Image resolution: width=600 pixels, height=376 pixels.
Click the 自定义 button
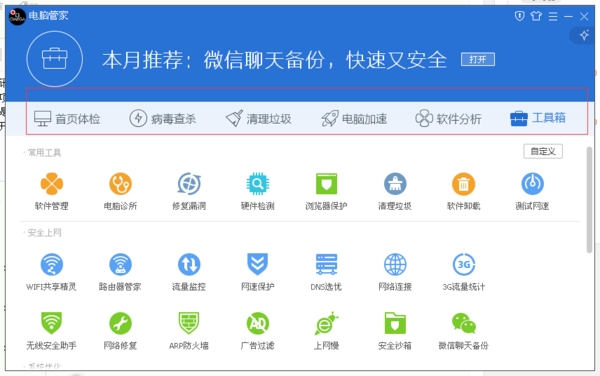click(543, 151)
